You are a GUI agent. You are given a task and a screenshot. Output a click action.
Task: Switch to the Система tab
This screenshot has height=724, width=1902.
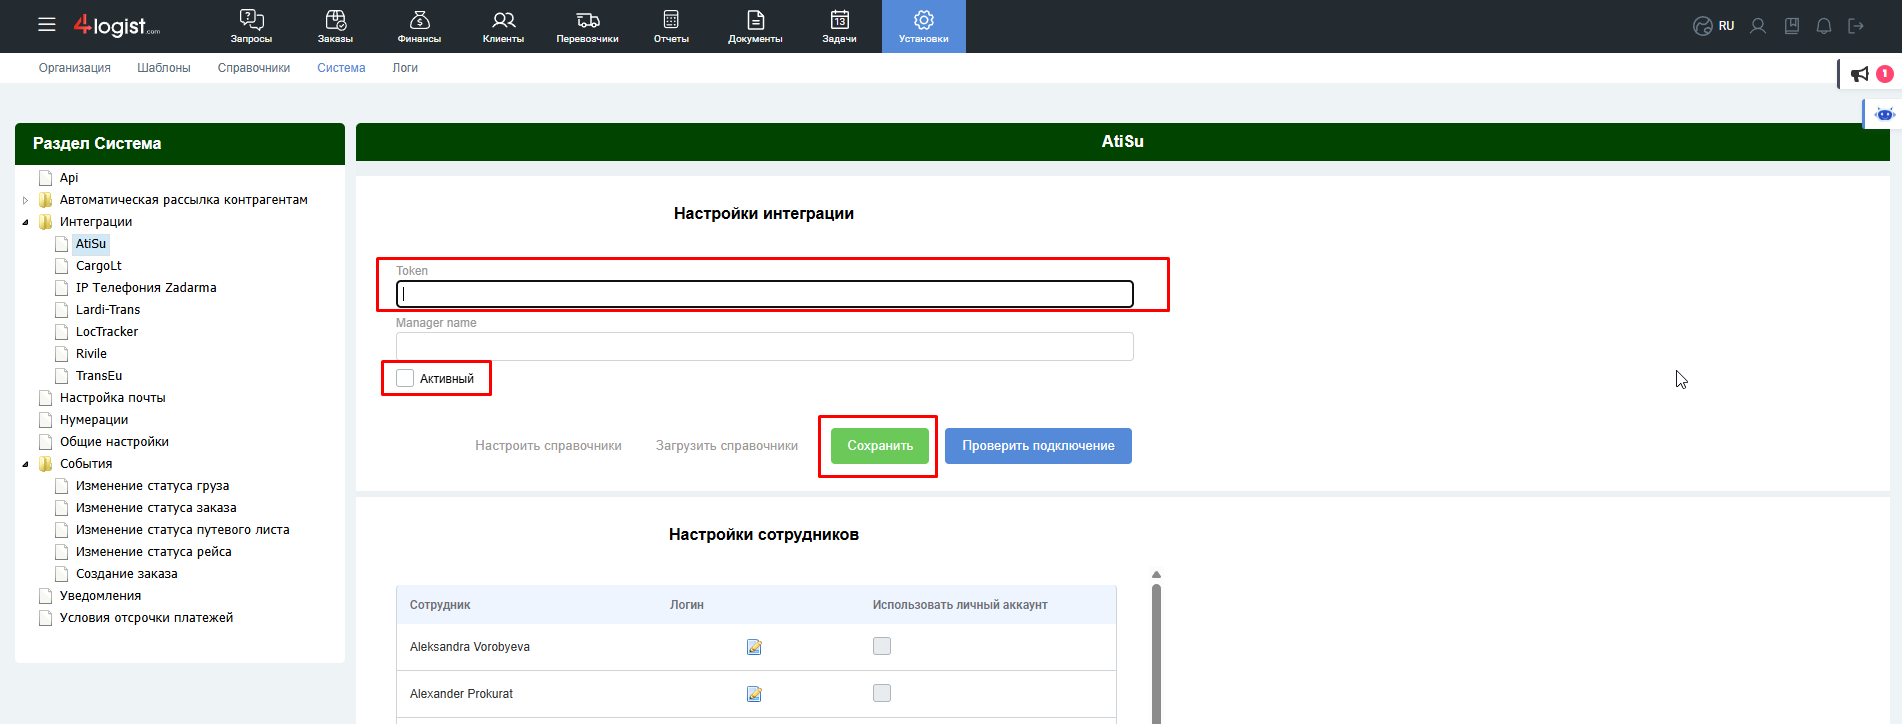[341, 68]
